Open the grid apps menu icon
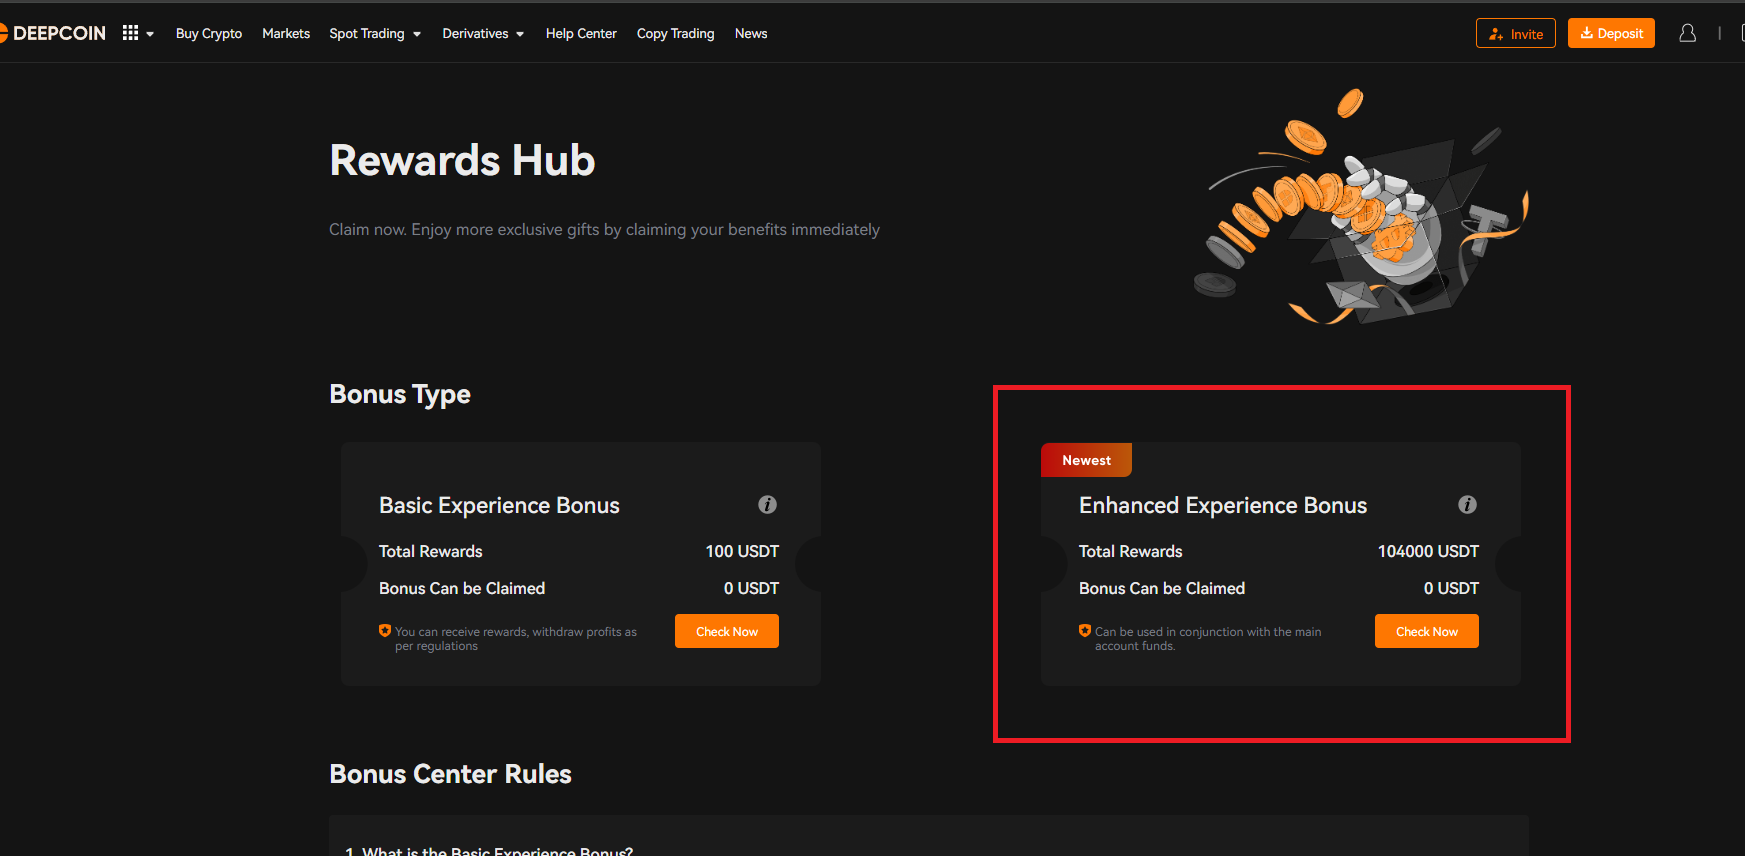 tap(131, 33)
